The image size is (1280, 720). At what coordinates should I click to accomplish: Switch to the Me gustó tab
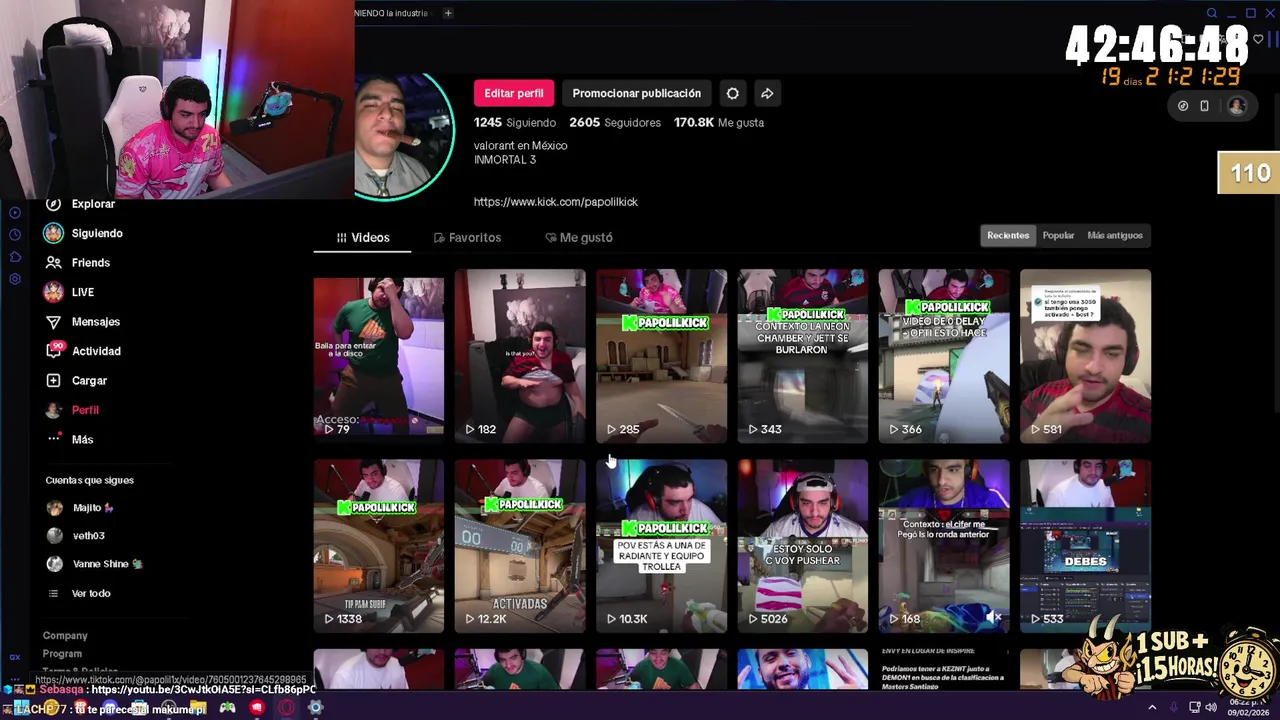pyautogui.click(x=579, y=237)
